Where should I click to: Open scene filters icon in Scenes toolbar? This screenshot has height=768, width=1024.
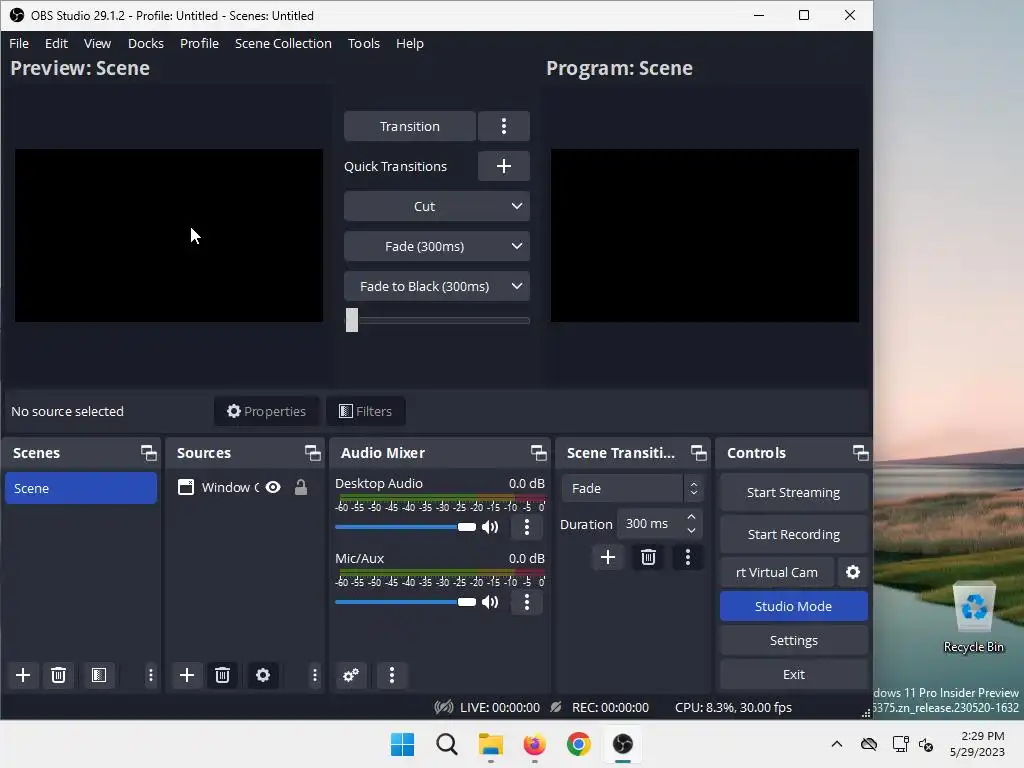(x=99, y=675)
